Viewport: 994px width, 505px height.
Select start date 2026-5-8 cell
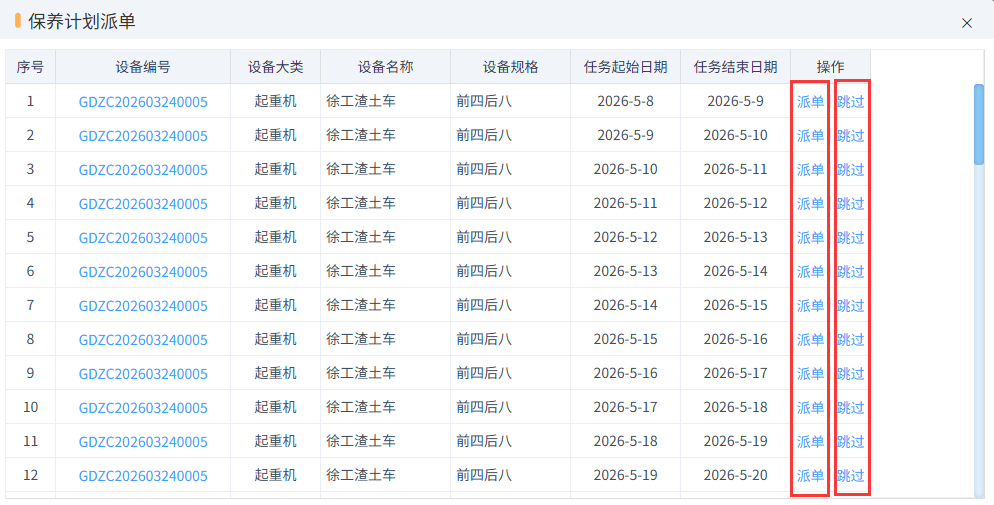[626, 101]
